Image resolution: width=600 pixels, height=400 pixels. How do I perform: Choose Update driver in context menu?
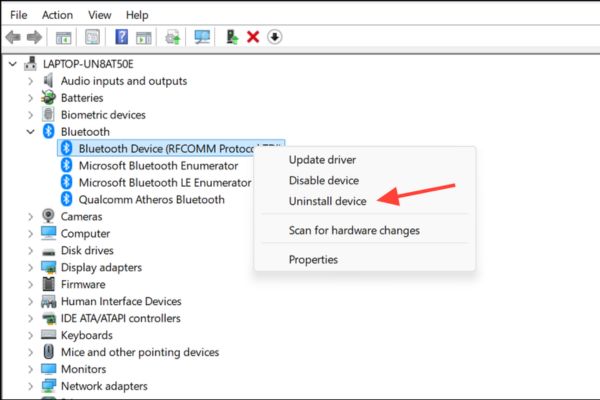322,160
